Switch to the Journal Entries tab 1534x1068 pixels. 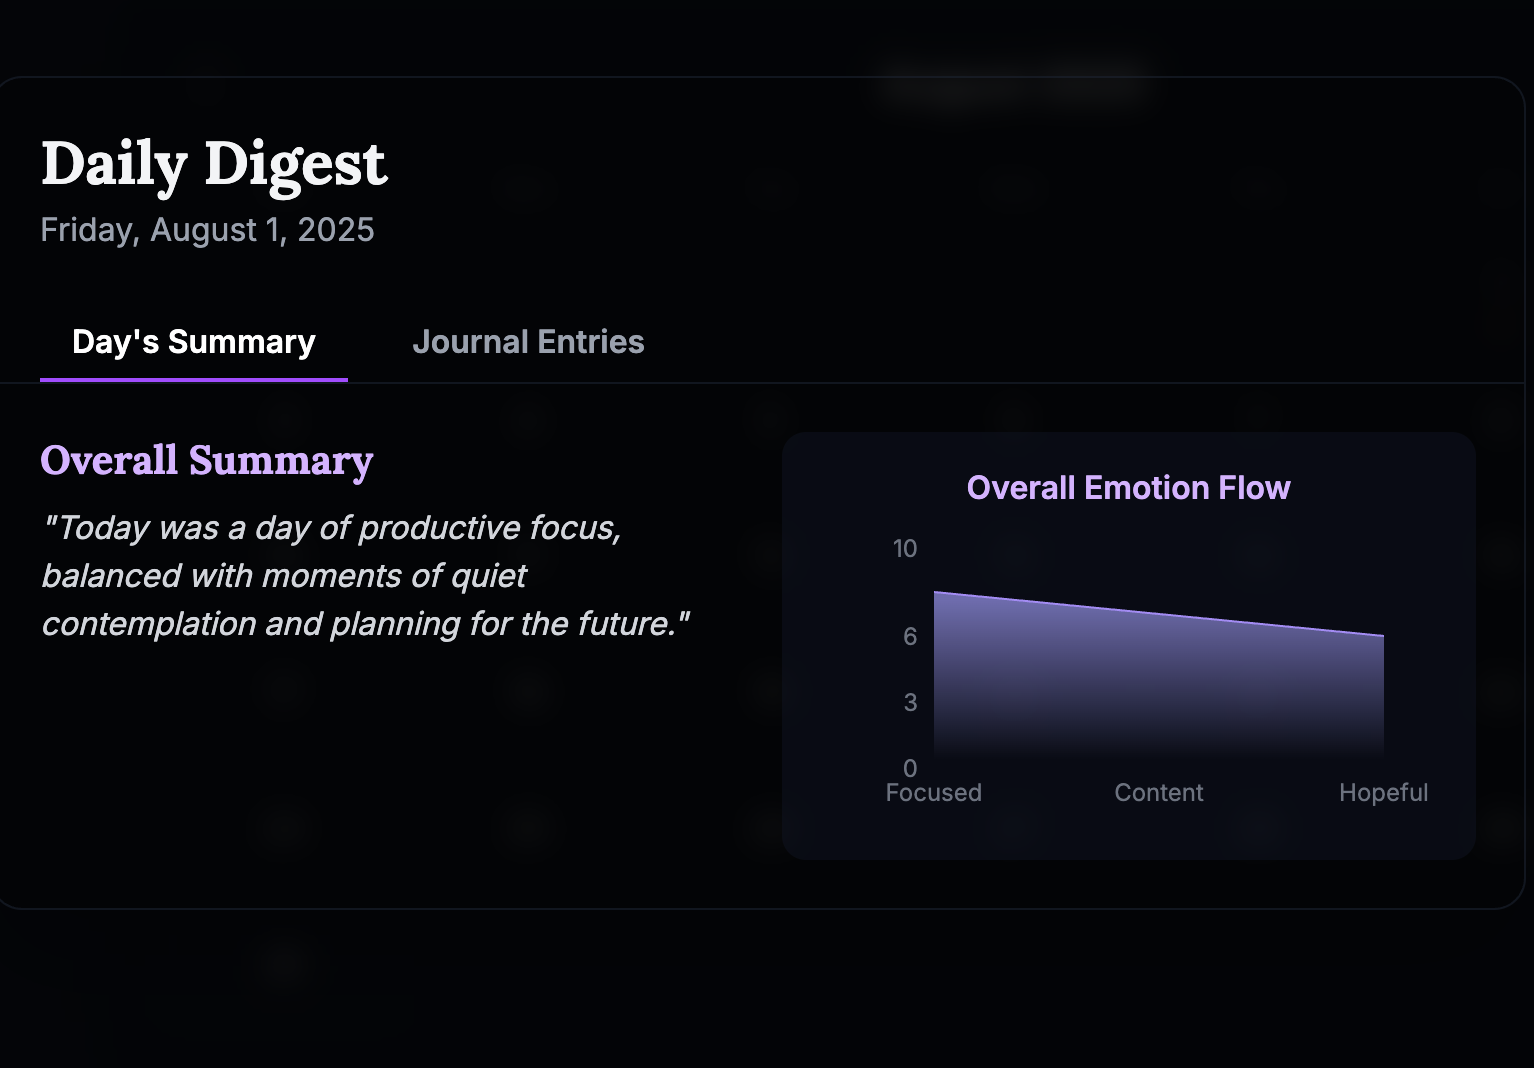(x=528, y=342)
